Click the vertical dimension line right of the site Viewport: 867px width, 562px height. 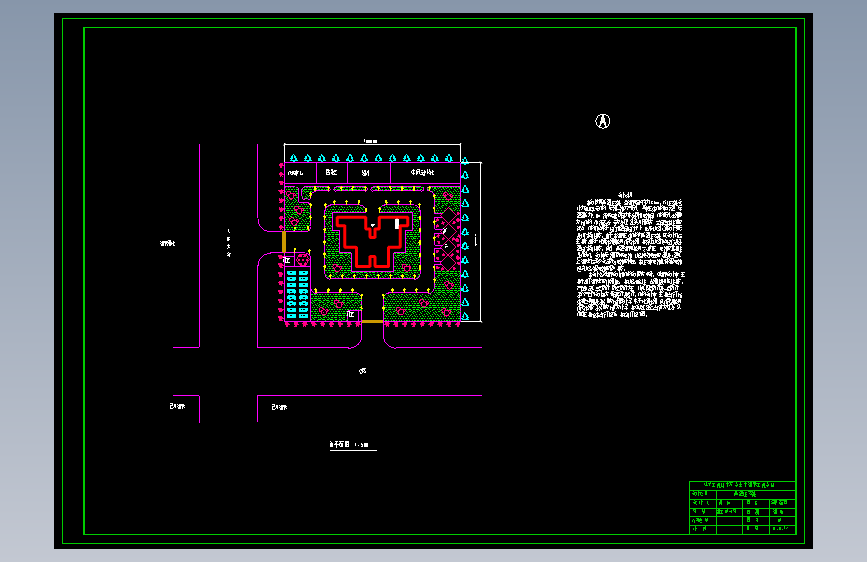pos(480,242)
